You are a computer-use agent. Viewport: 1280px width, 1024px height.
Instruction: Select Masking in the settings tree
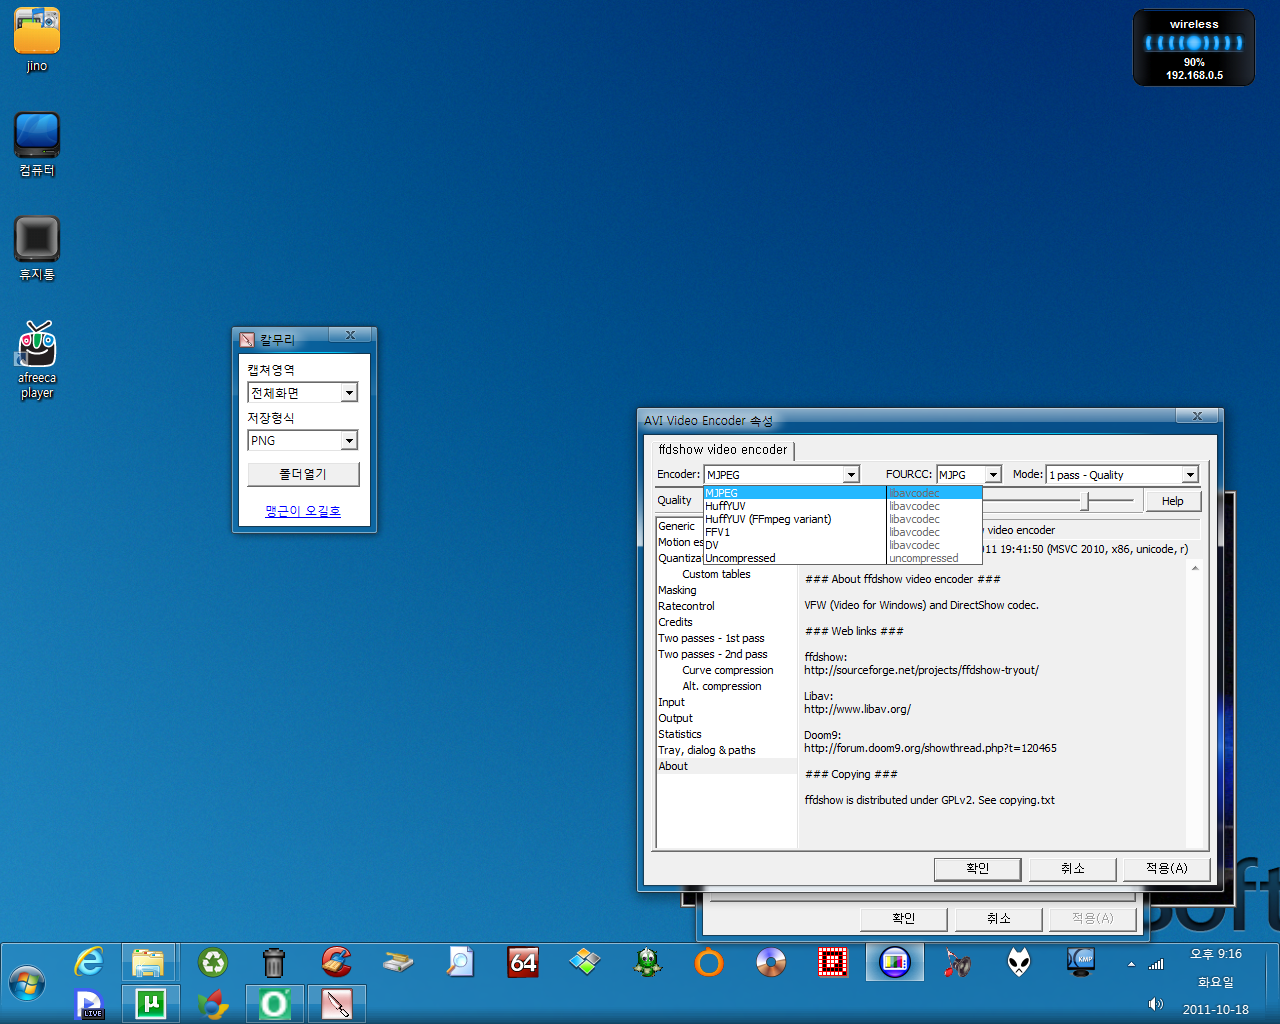pos(677,590)
